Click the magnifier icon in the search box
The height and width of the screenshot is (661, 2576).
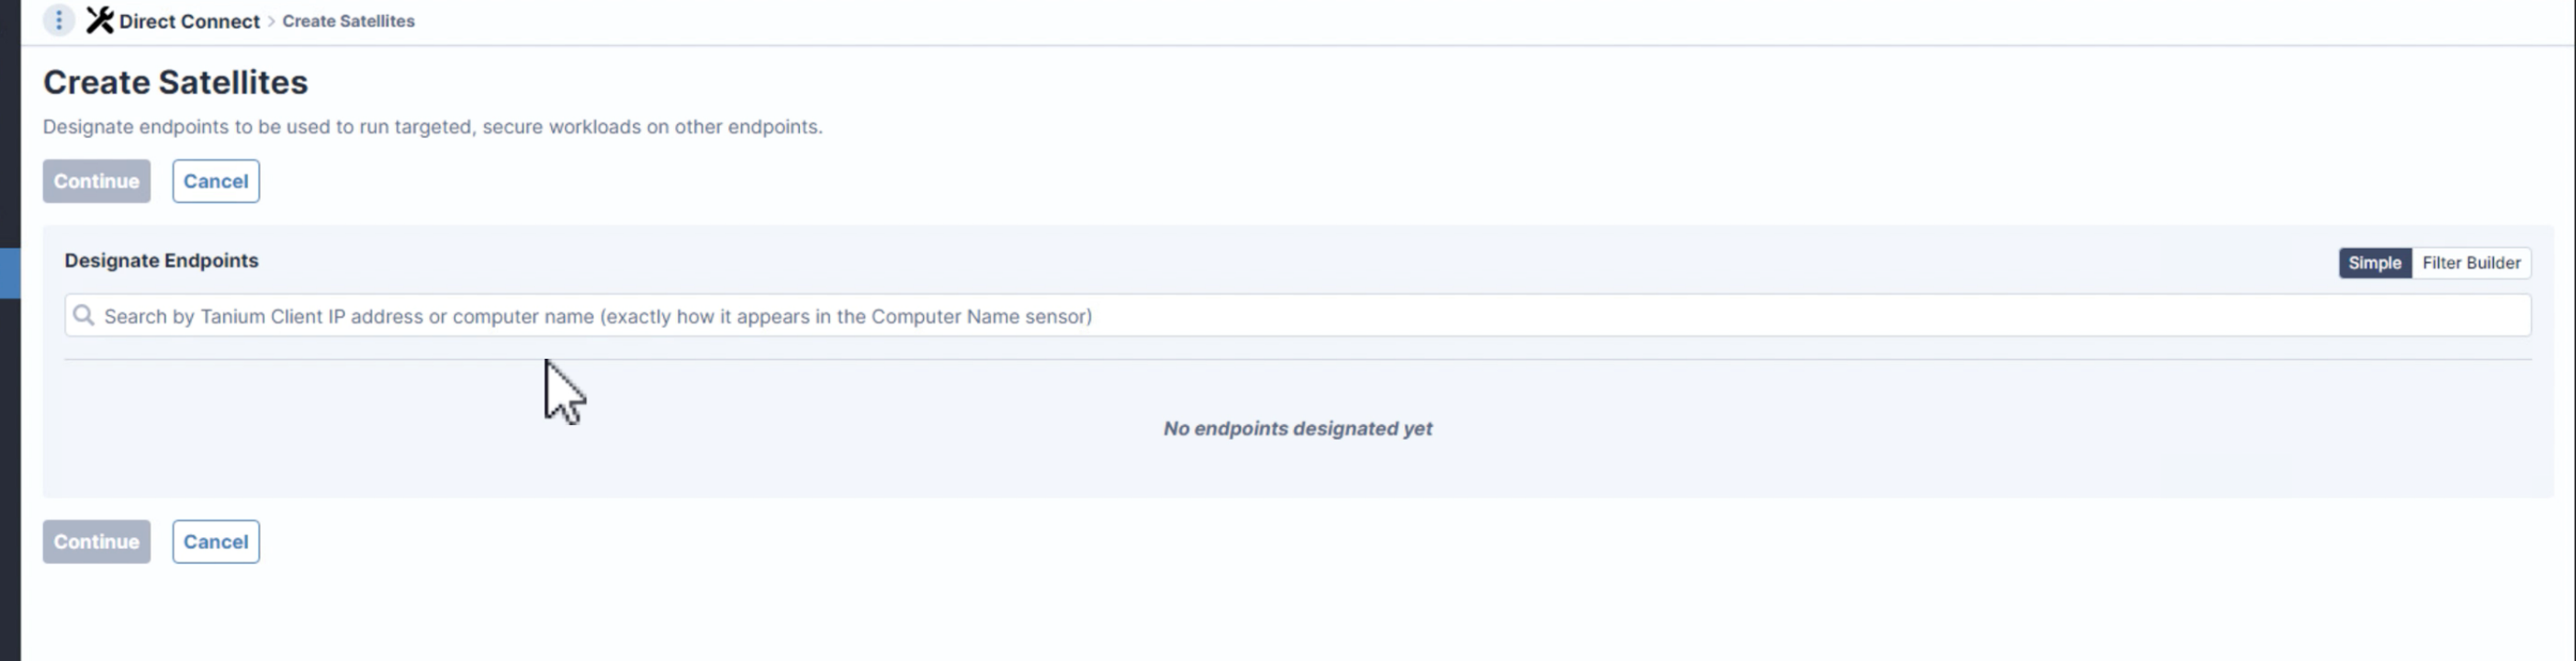(x=84, y=316)
